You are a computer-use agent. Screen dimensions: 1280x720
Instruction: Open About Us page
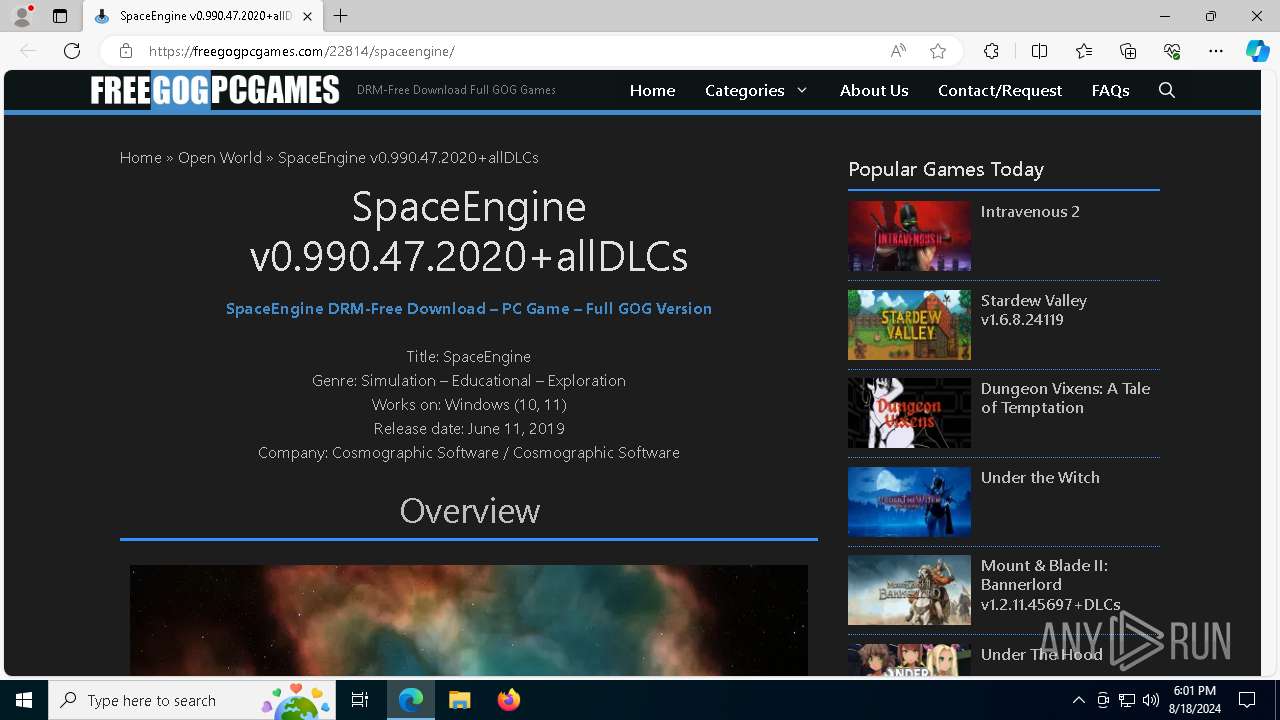tap(874, 90)
